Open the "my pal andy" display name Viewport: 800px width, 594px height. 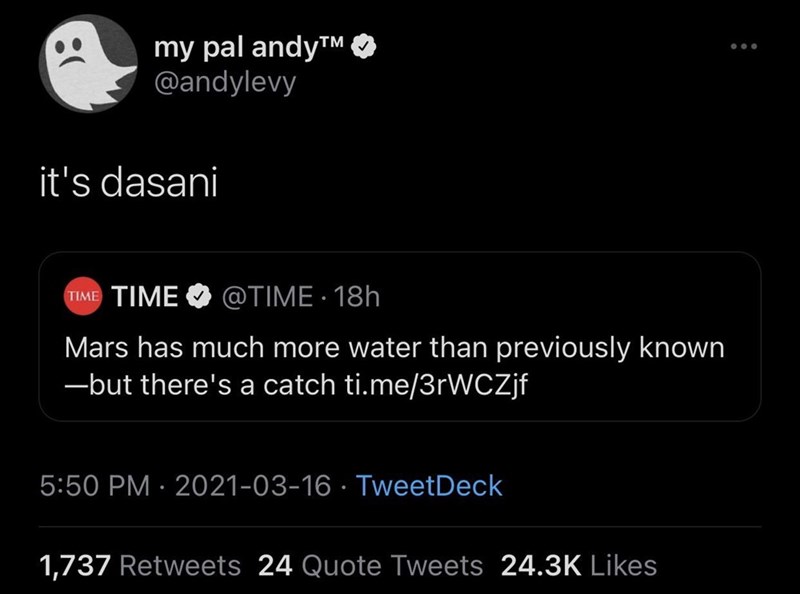[x=250, y=46]
